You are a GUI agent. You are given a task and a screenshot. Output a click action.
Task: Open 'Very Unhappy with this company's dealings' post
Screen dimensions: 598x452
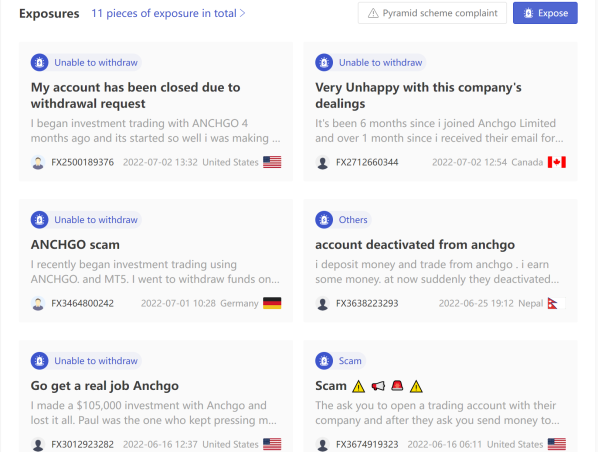[x=418, y=95]
